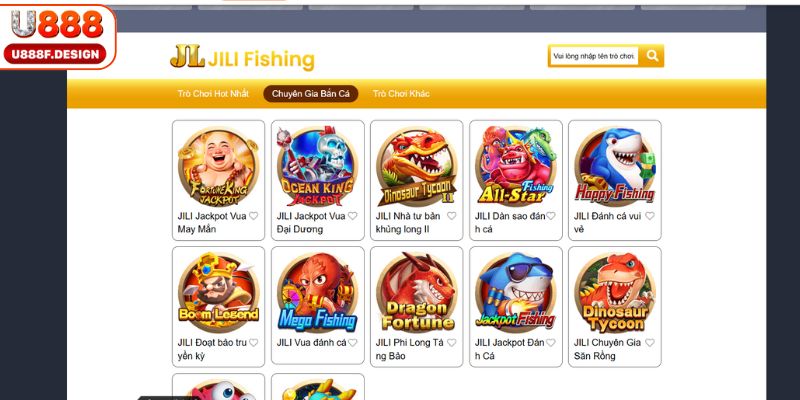Open the Jackpot Fishing shark icon
Screen dimensions: 800x400
[516, 293]
